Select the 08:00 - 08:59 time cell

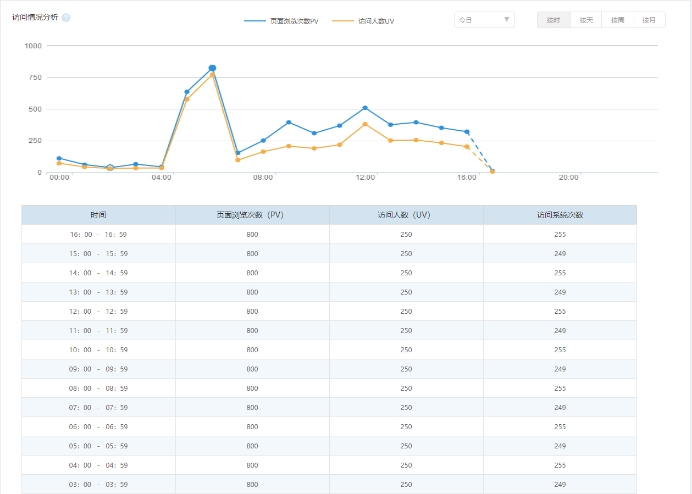[x=98, y=388]
